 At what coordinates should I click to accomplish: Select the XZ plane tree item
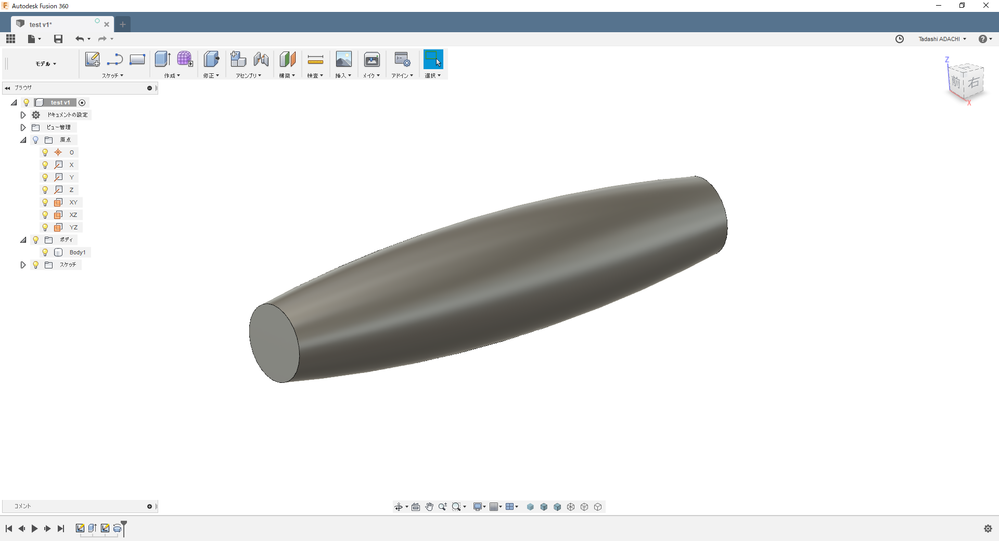(x=73, y=215)
